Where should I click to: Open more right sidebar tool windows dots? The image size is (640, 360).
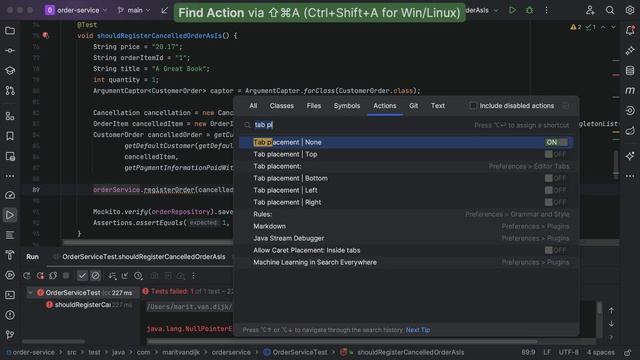(630, 176)
